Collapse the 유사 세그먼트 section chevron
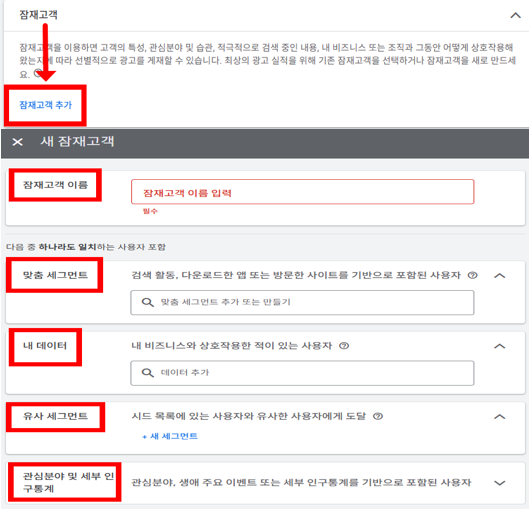The width and height of the screenshot is (529, 509). (x=500, y=417)
